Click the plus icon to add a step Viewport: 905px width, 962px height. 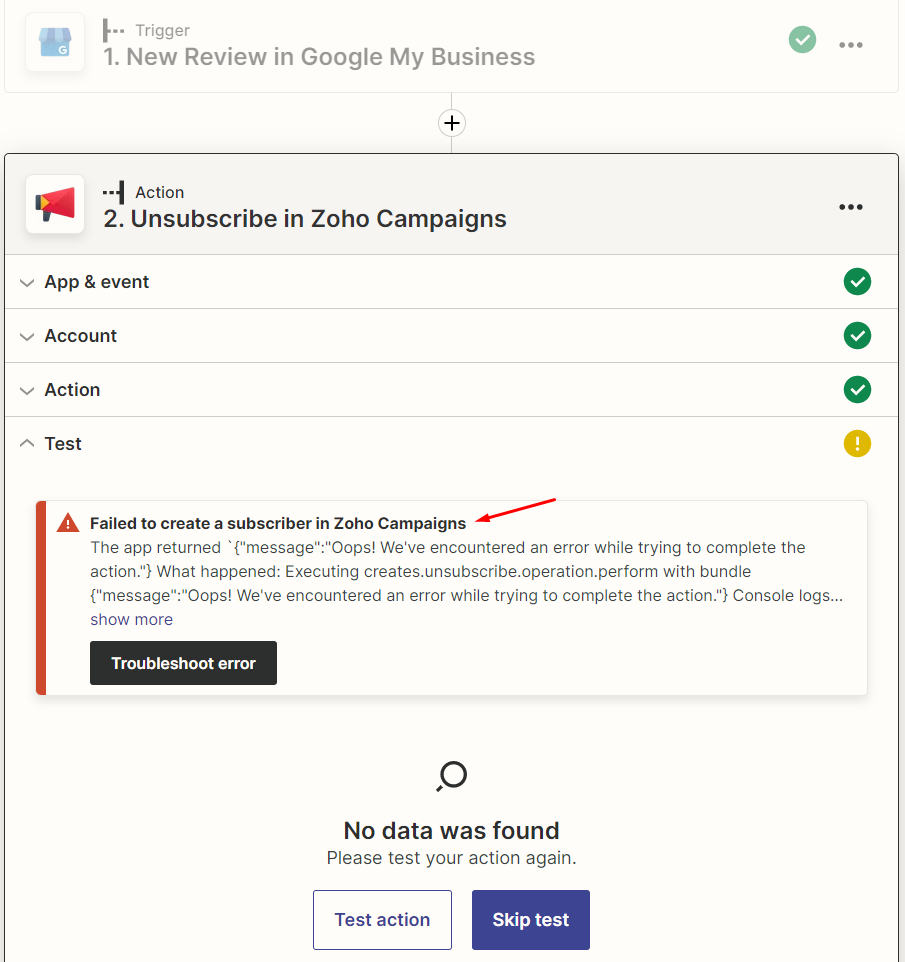[452, 123]
